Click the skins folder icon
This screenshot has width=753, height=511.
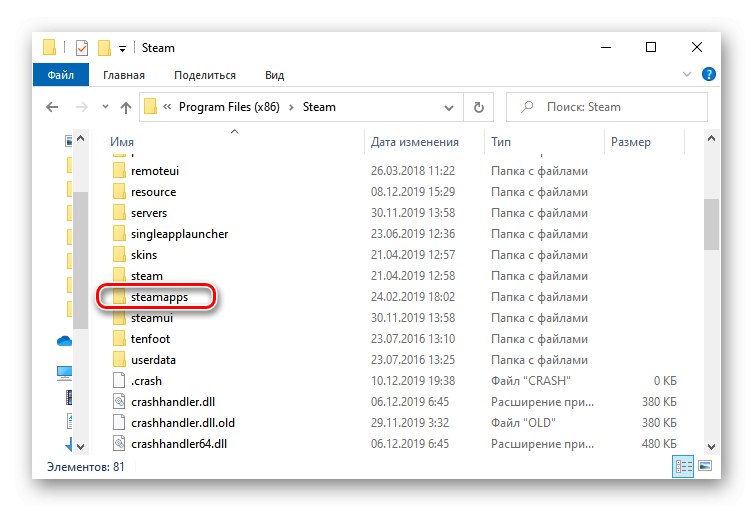(119, 255)
